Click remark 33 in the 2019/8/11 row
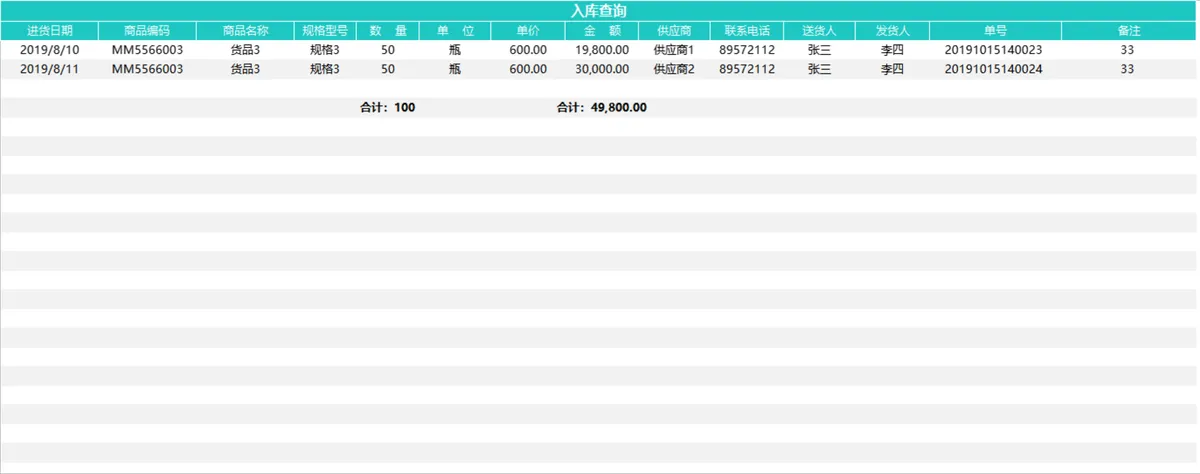1200x474 pixels. click(x=1128, y=69)
